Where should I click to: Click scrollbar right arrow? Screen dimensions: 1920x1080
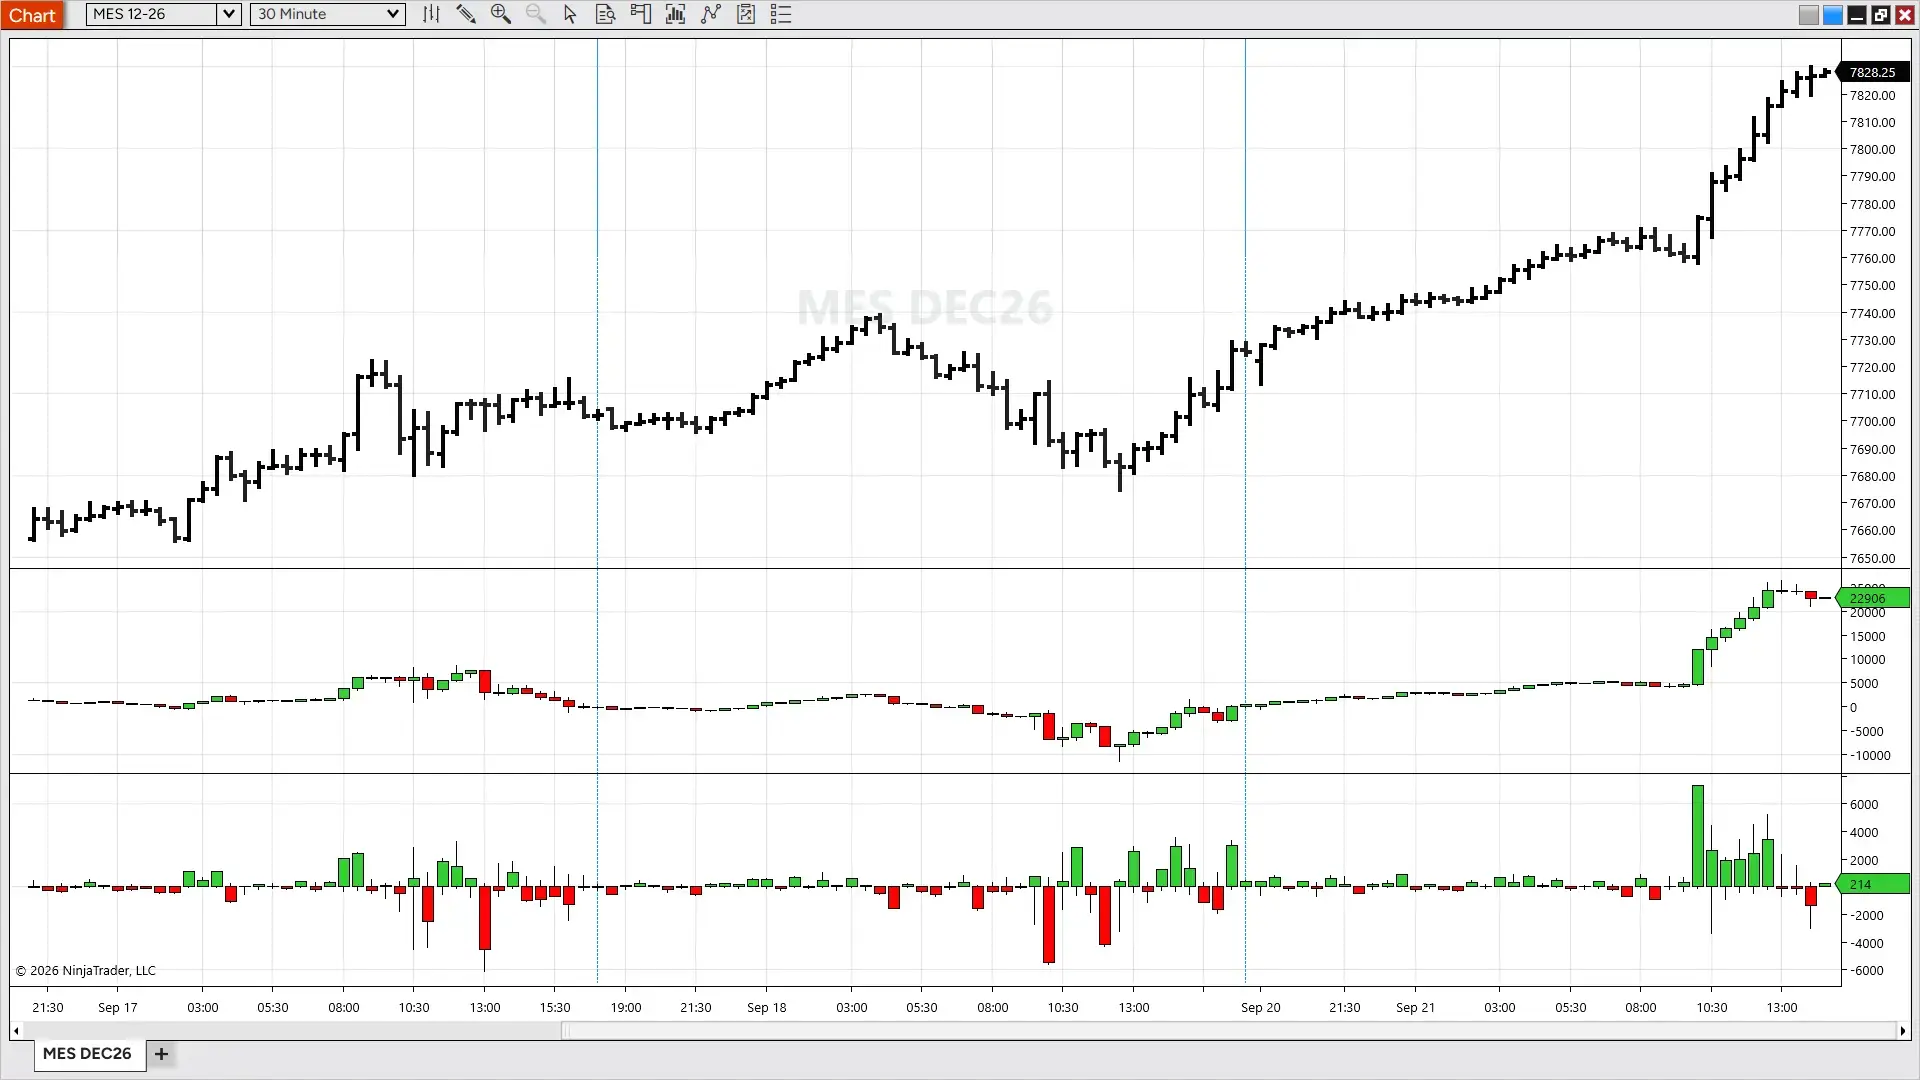point(1903,1031)
